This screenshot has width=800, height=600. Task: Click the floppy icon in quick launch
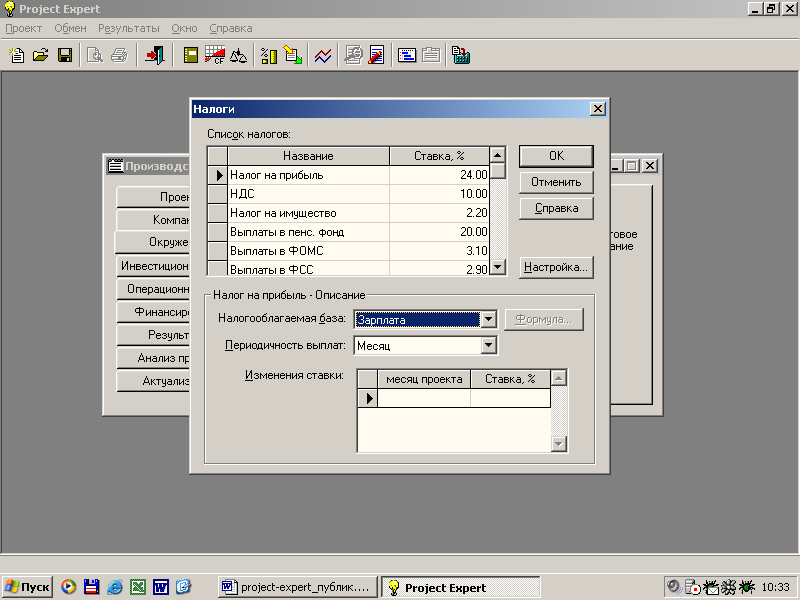(x=91, y=587)
